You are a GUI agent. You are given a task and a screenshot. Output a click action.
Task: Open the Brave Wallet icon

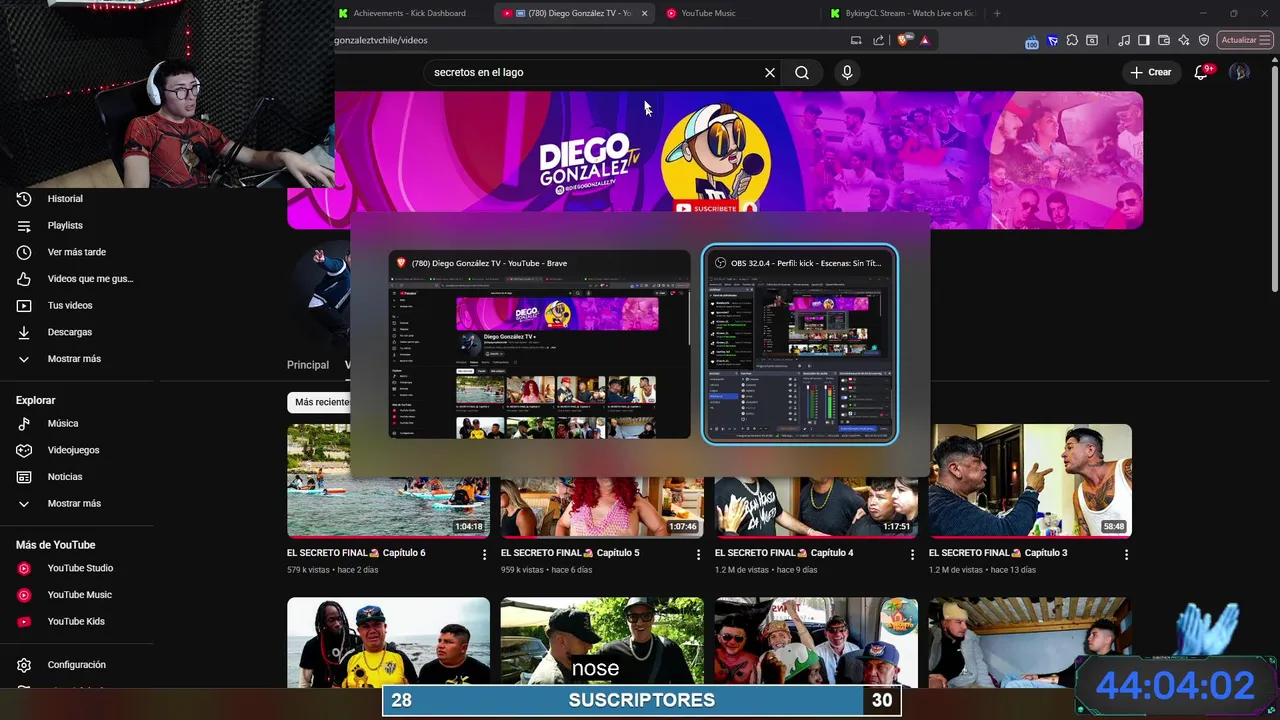(x=1164, y=40)
